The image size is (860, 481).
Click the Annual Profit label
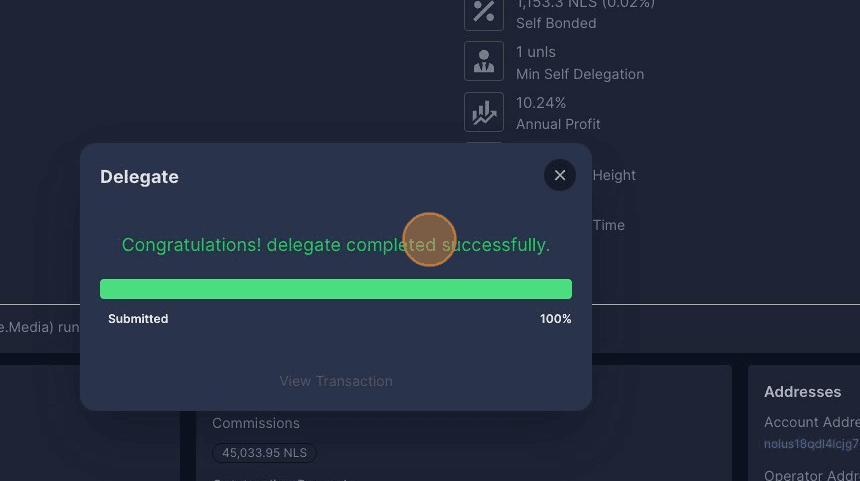[x=558, y=124]
